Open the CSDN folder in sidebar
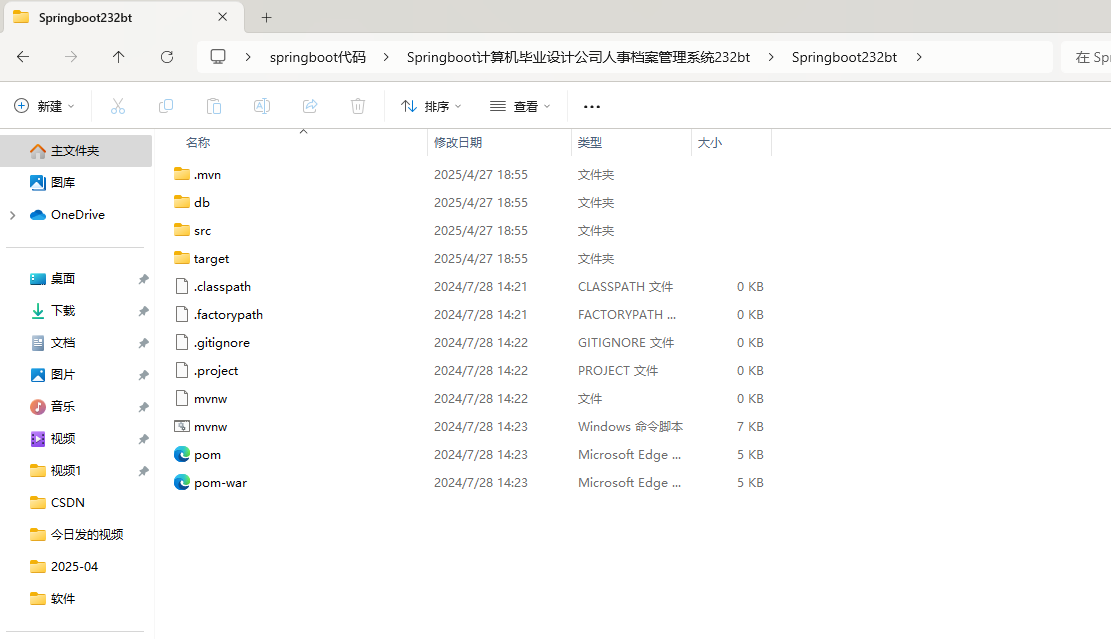Screen dimensions: 1111x639 pyautogui.click(x=67, y=502)
